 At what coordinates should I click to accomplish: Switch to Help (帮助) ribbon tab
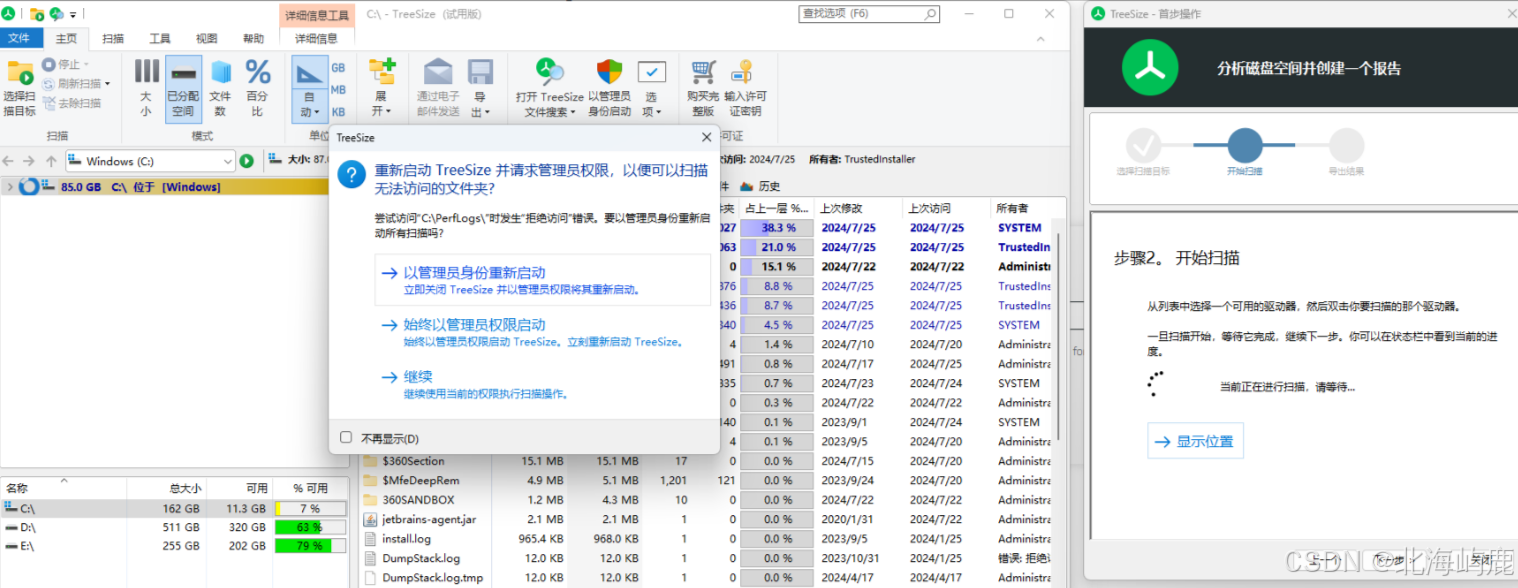tap(254, 39)
